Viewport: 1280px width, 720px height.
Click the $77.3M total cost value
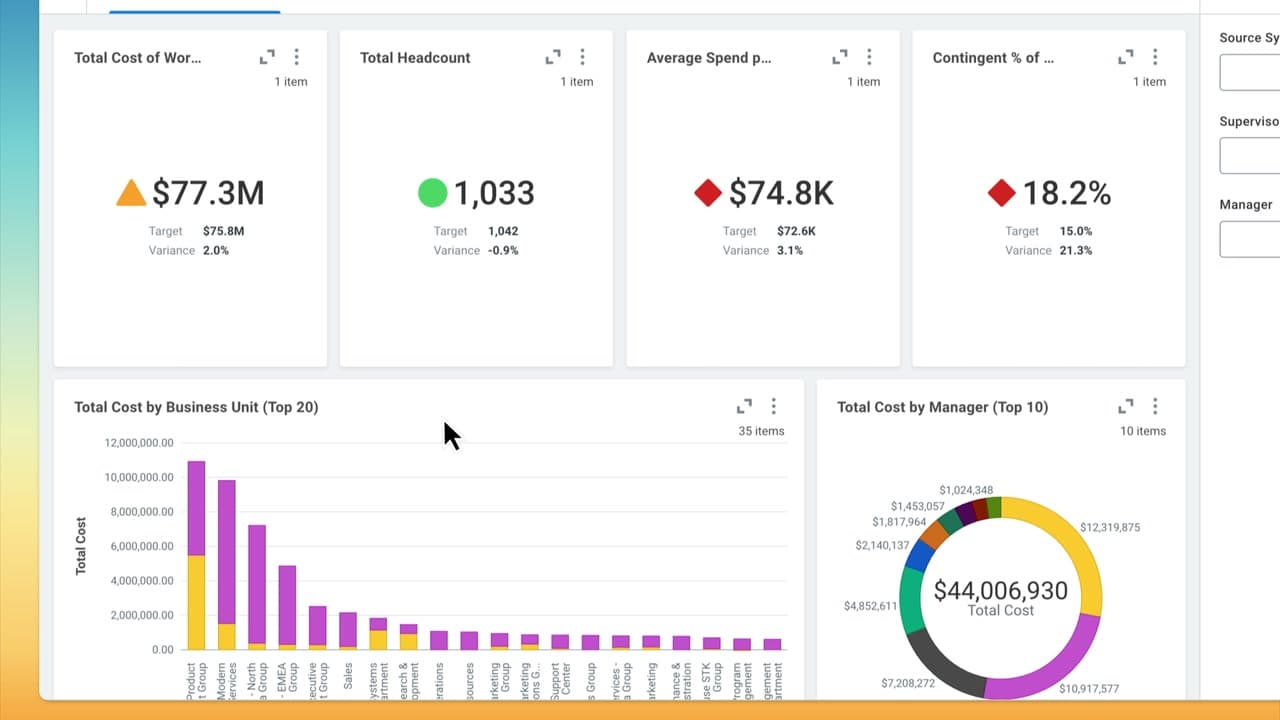click(x=208, y=192)
